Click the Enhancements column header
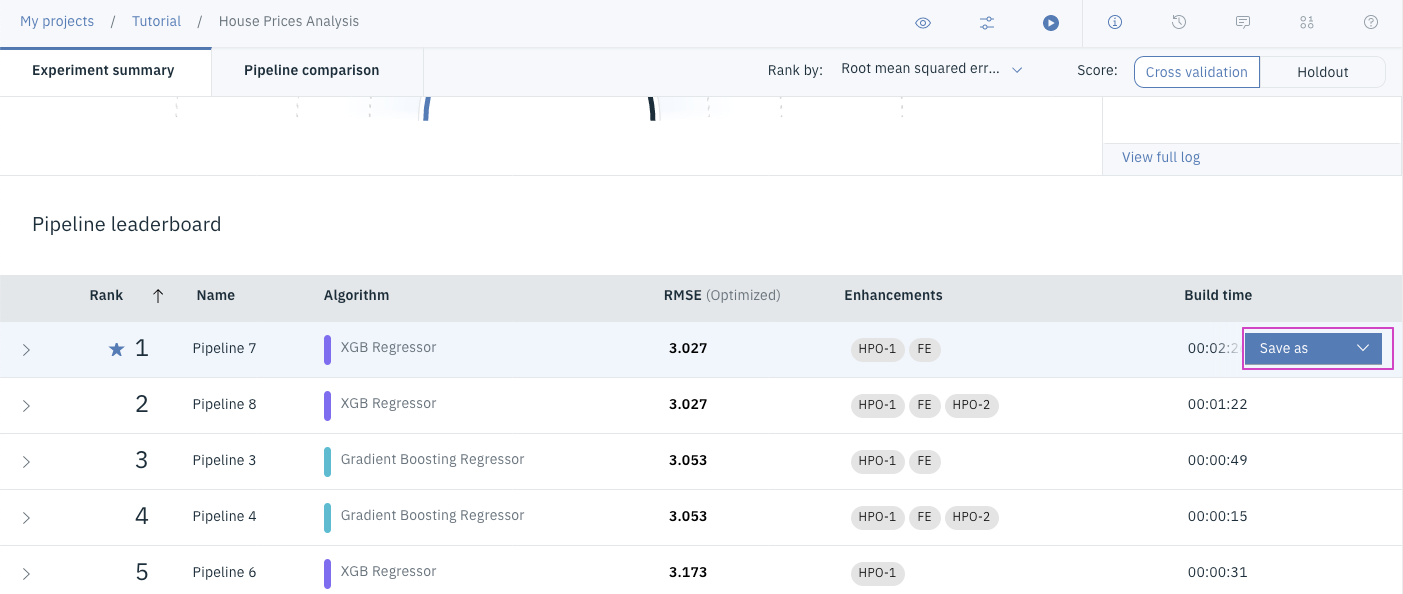This screenshot has height=594, width=1403. (x=893, y=295)
